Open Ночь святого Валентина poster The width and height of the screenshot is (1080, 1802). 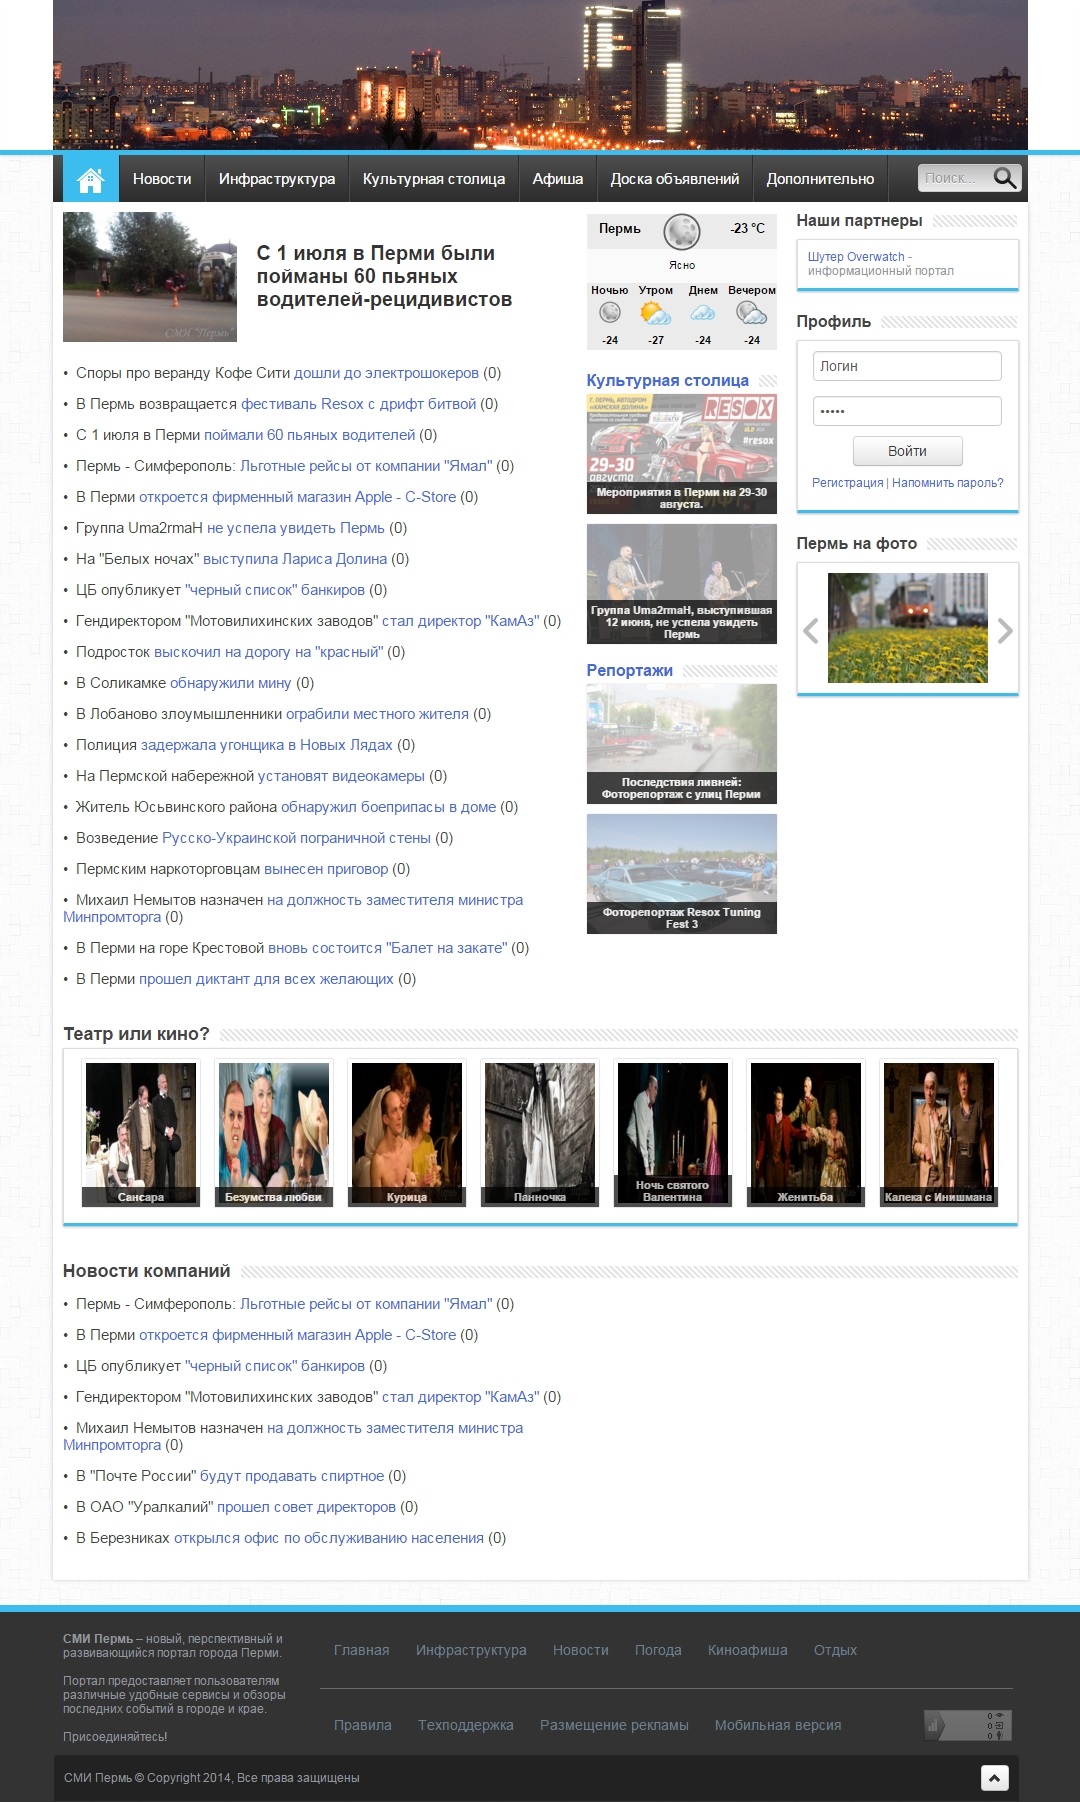click(673, 1133)
